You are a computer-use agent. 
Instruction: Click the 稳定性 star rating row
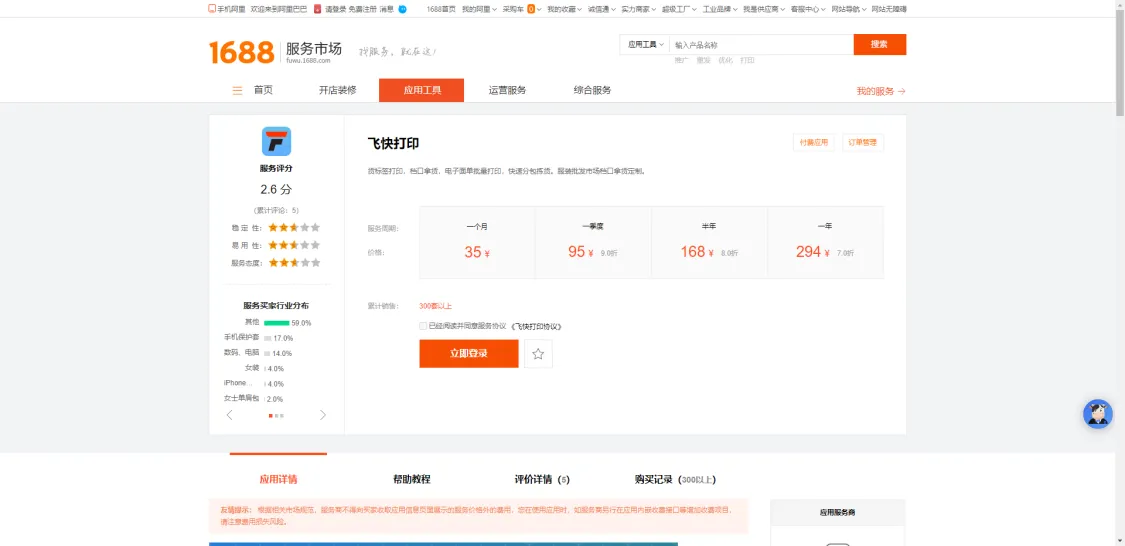276,227
